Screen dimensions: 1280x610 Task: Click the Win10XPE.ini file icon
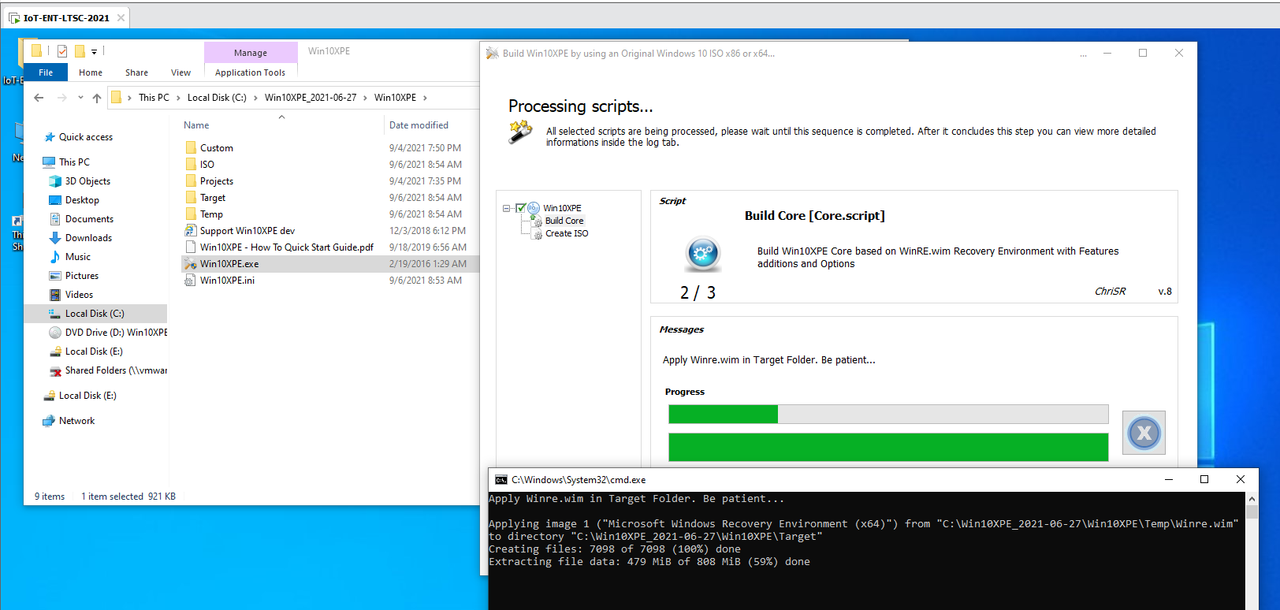192,280
